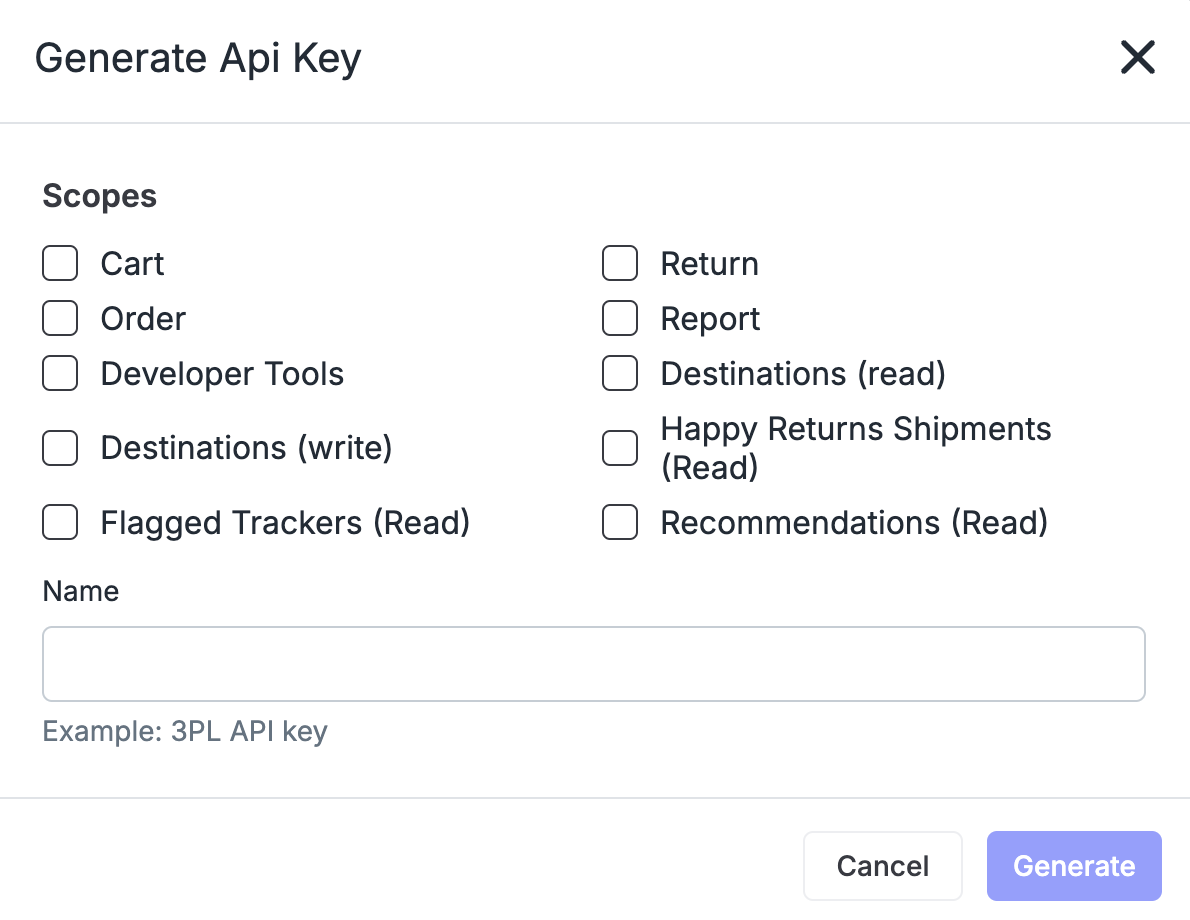This screenshot has width=1190, height=920.
Task: Enable the Cart scope checkbox
Action: tap(60, 263)
